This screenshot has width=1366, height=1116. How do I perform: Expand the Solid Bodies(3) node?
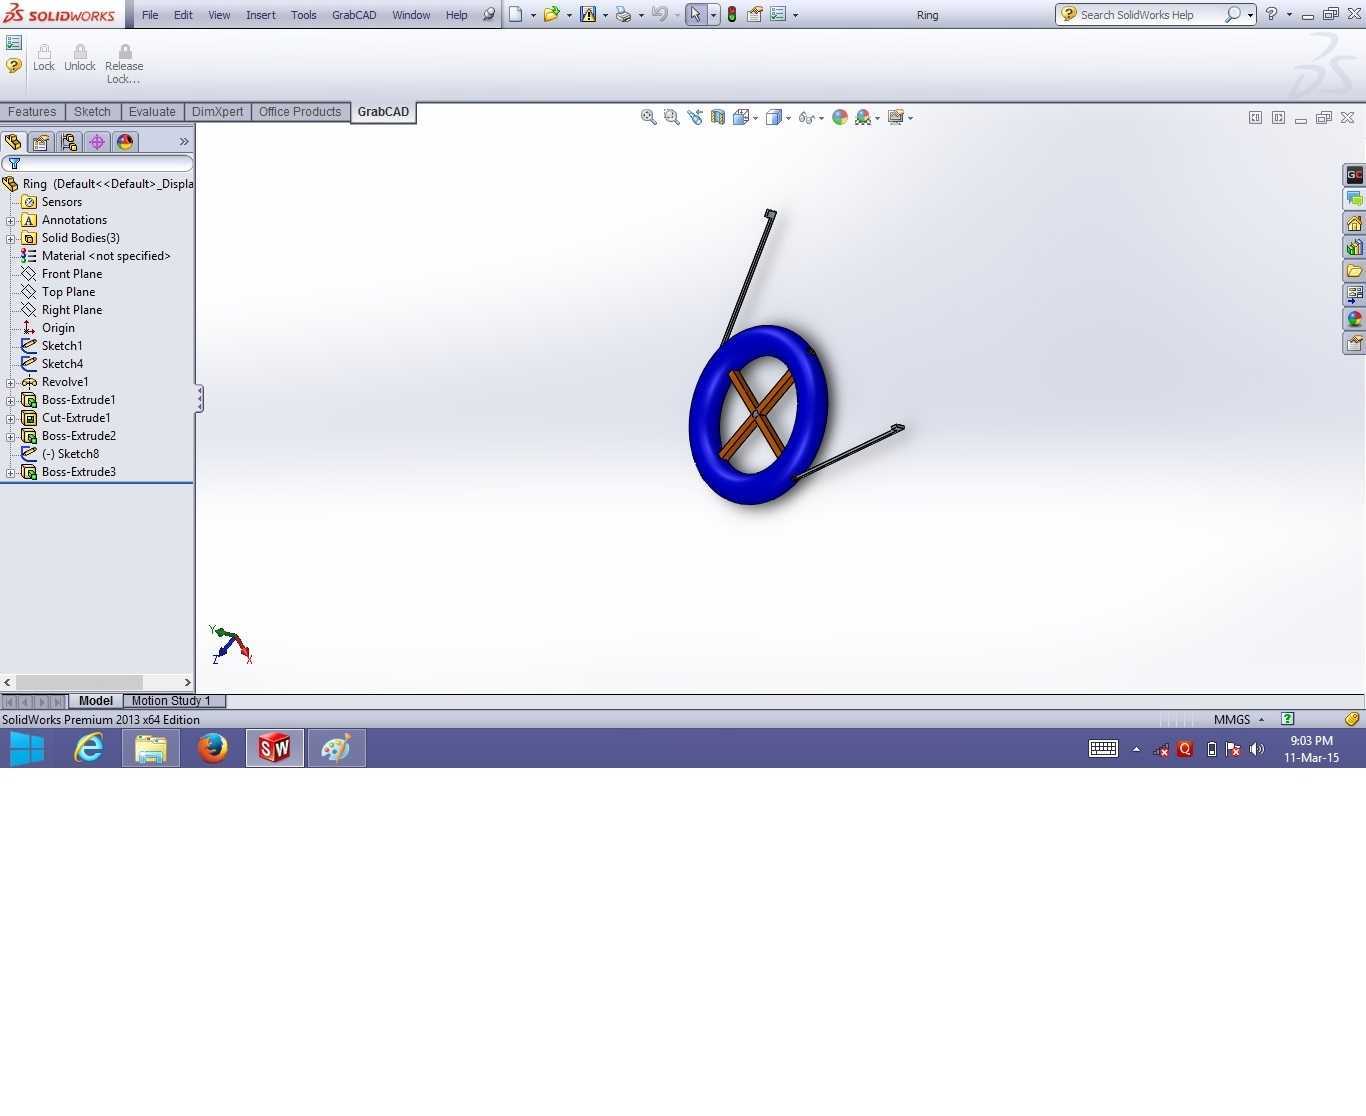click(11, 238)
